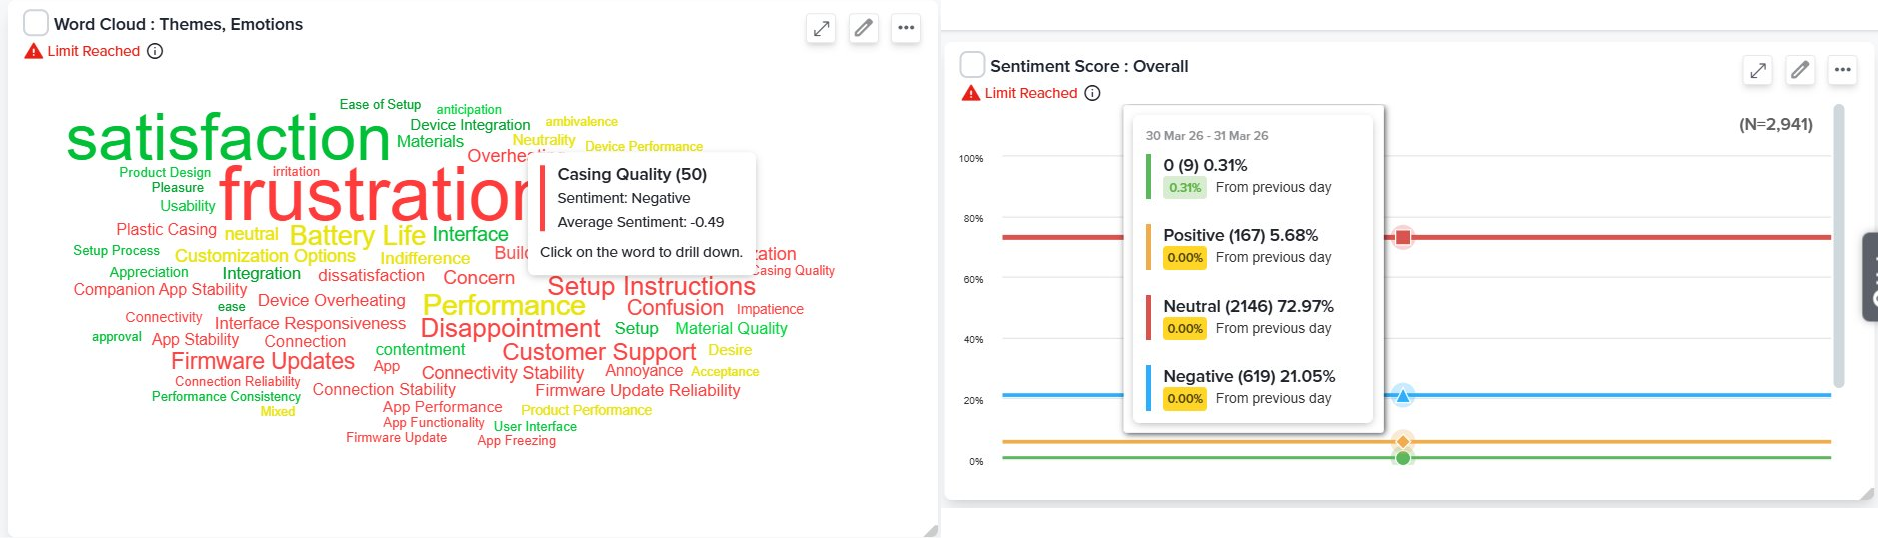Select the Word Cloud widget checkbox
This screenshot has width=1878, height=538.
click(x=36, y=23)
